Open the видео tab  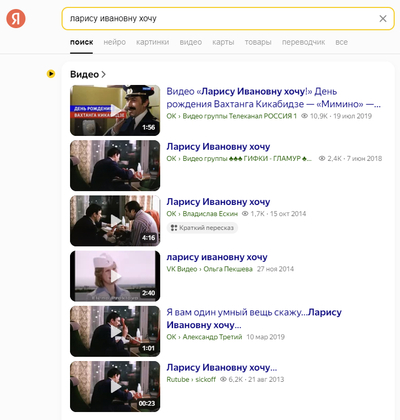(191, 42)
